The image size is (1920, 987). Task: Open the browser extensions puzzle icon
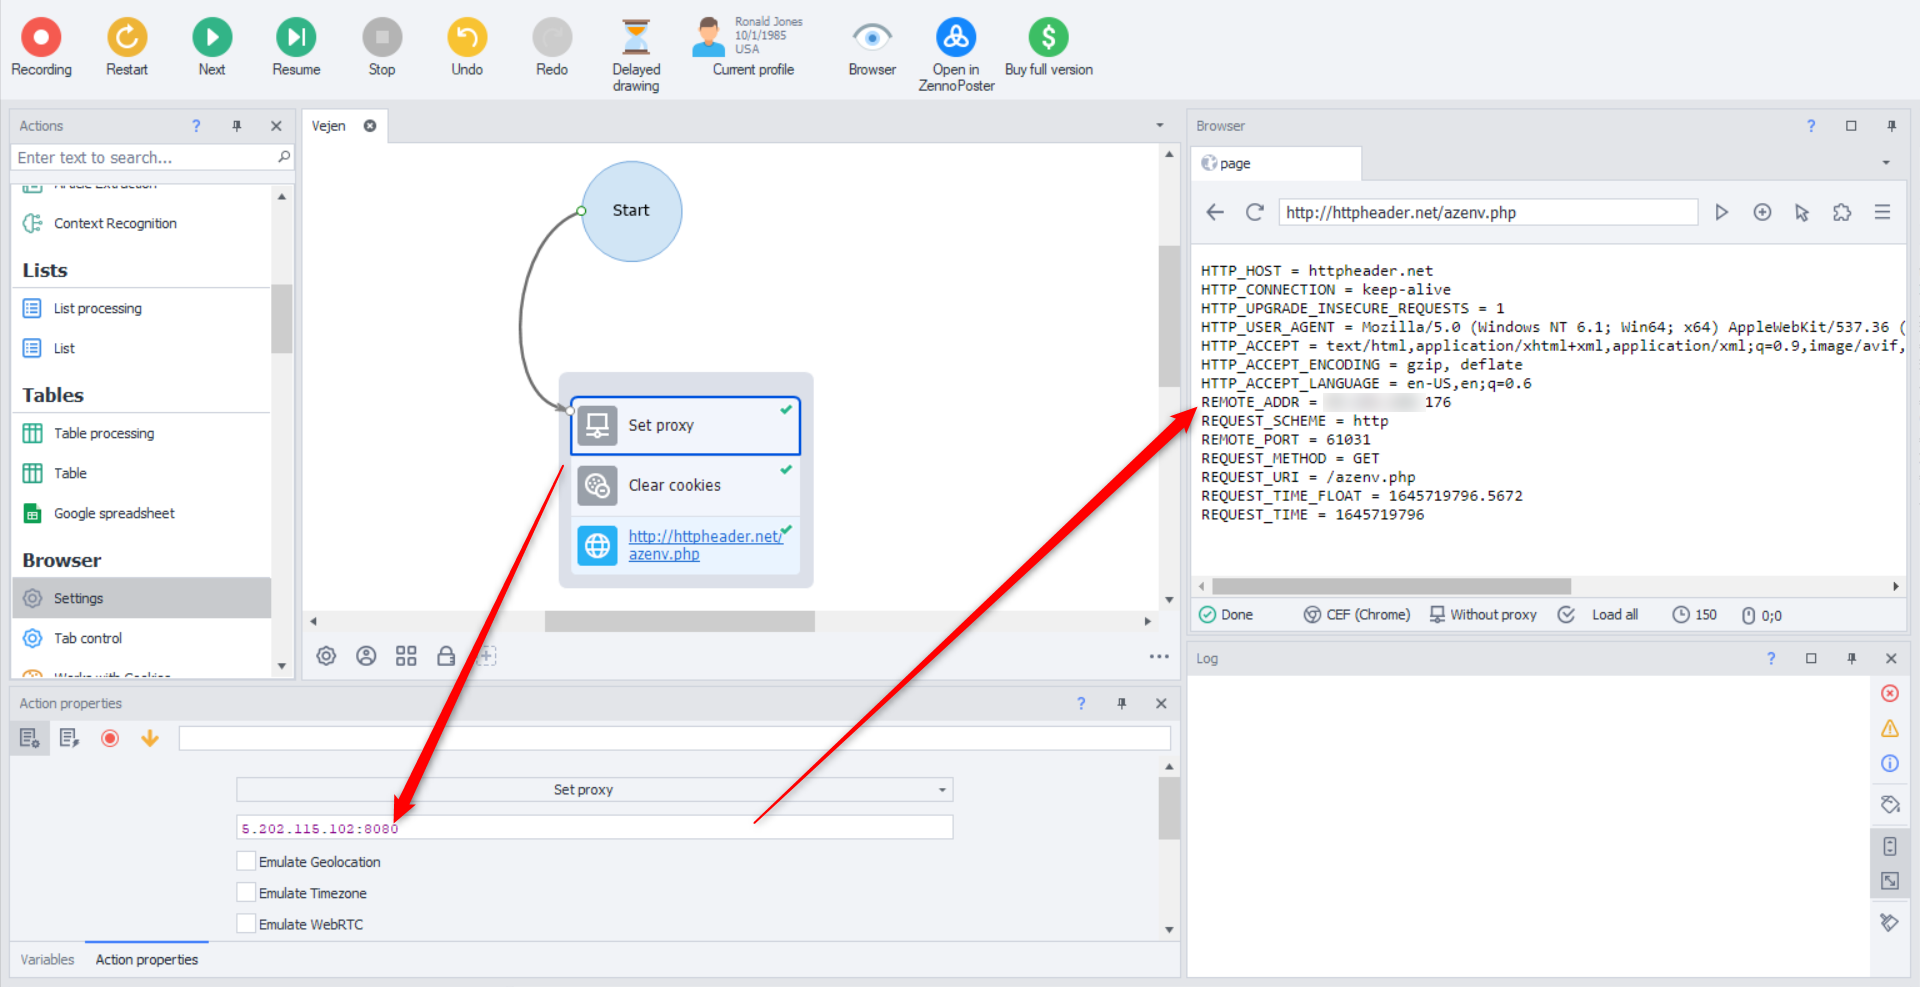(1842, 212)
